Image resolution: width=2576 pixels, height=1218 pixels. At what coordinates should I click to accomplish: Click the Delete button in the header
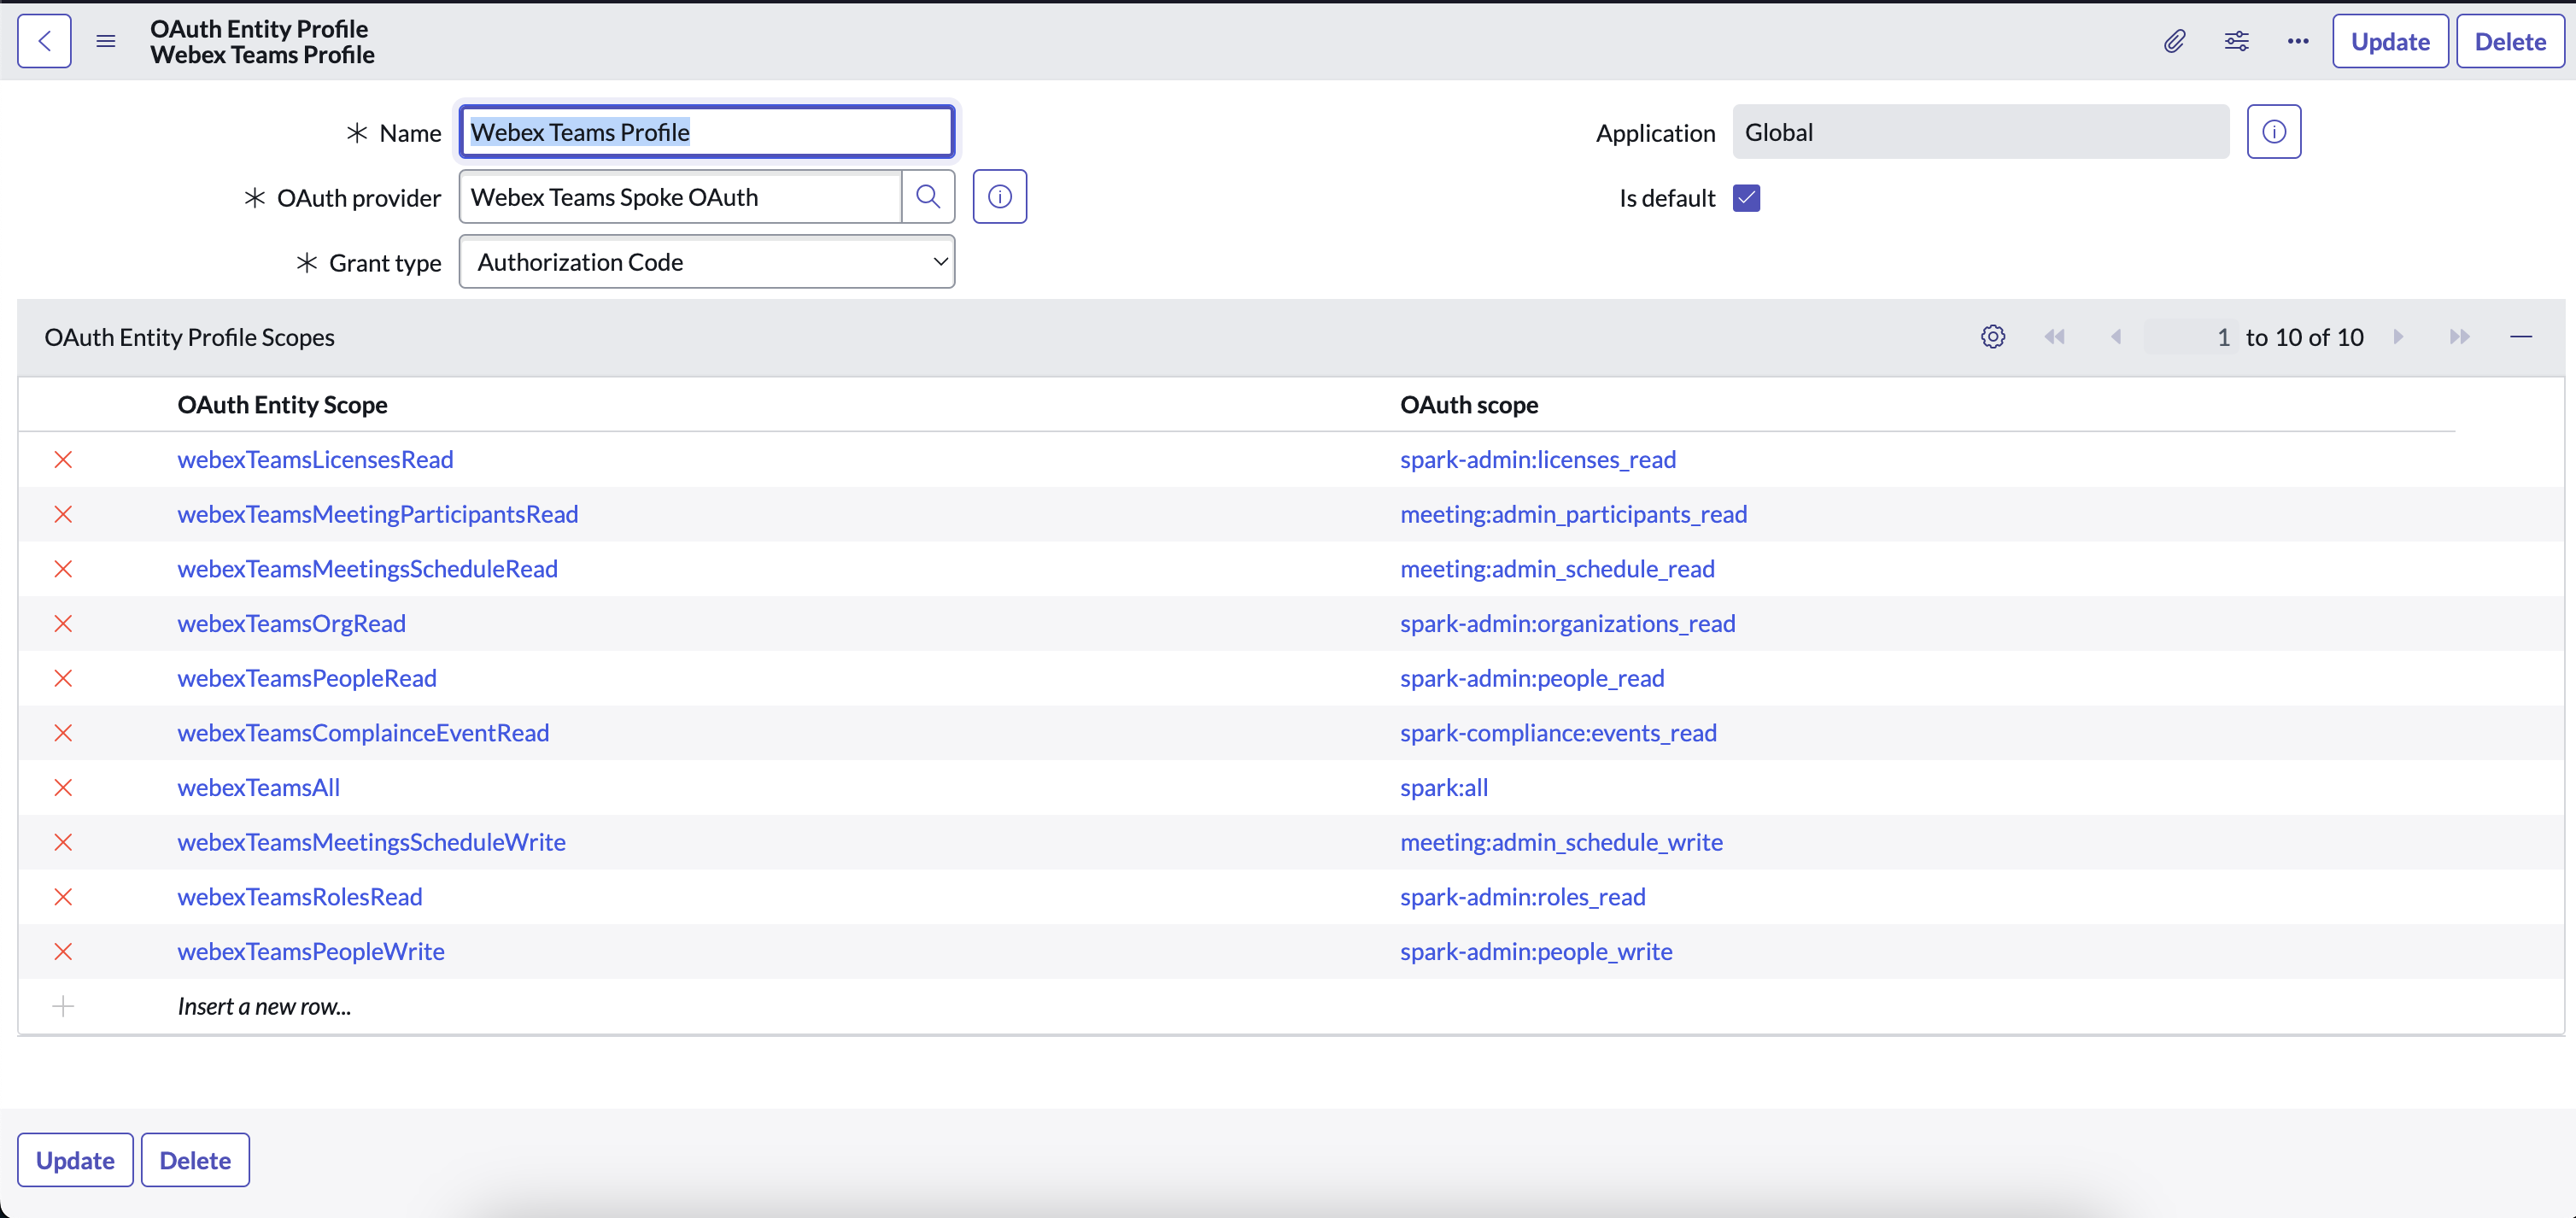2510,41
